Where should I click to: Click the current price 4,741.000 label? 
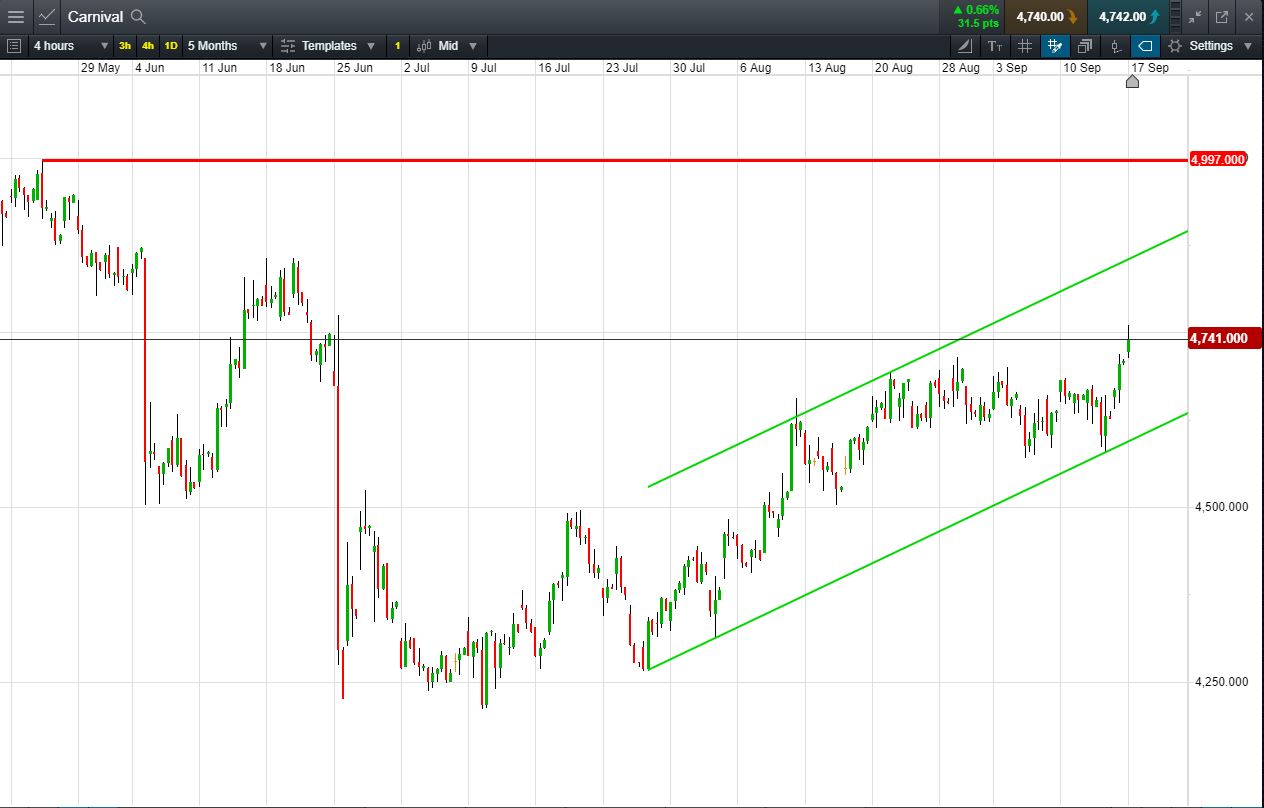coord(1224,339)
